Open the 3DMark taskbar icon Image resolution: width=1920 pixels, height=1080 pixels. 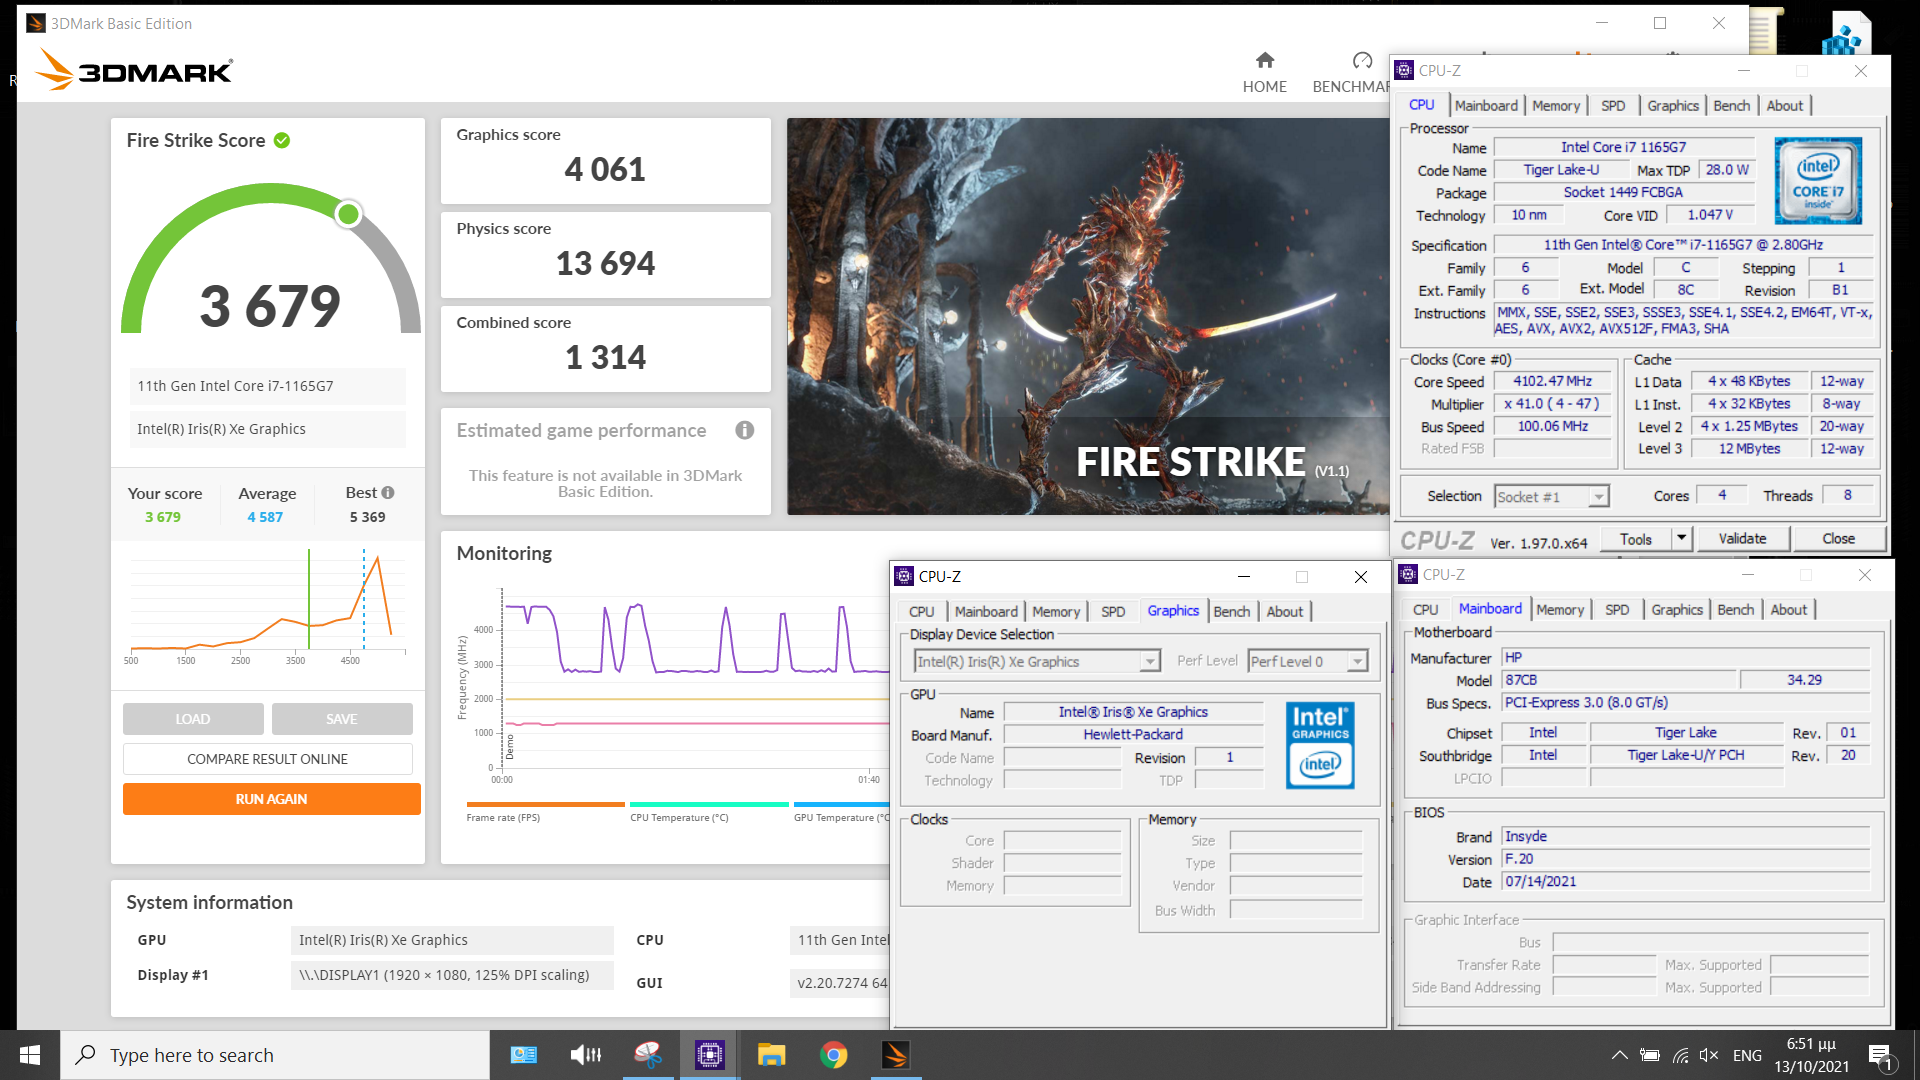pos(895,1055)
